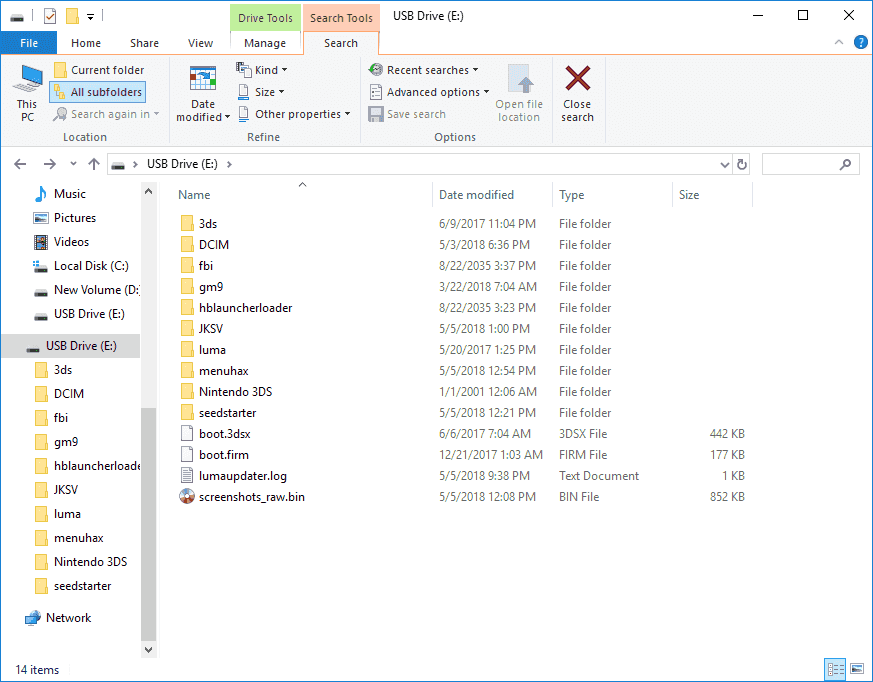Click the USB Drive (E:) breadcrumb in address bar
Screen dimensions: 873x682
coord(182,164)
